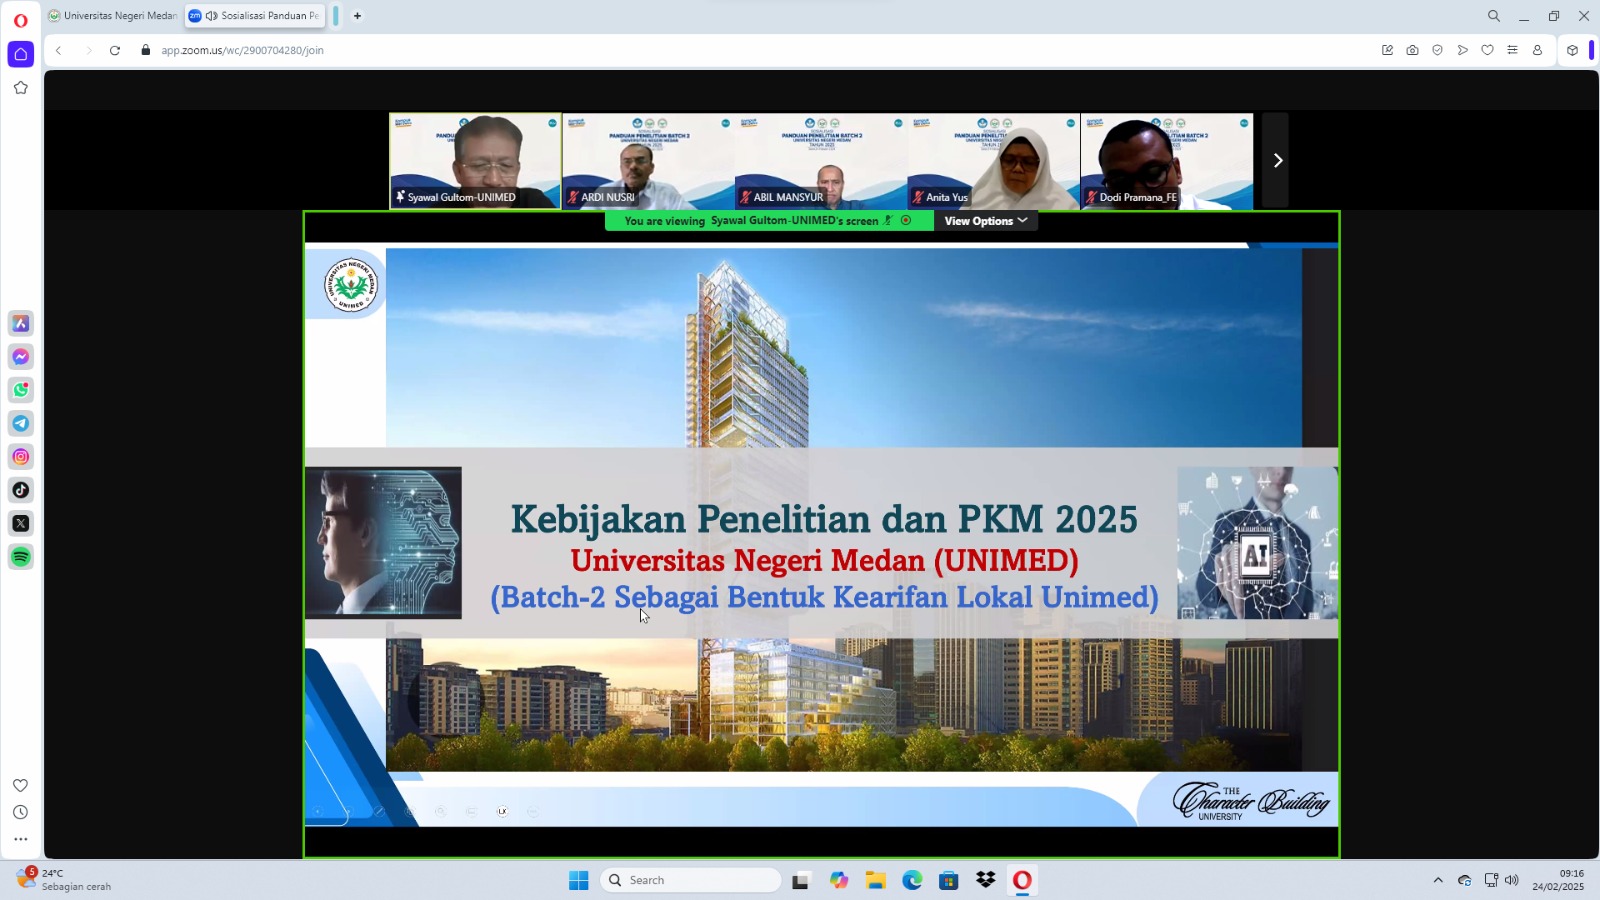Open the Opera bookmarks star icon
The image size is (1600, 900).
pyautogui.click(x=21, y=88)
